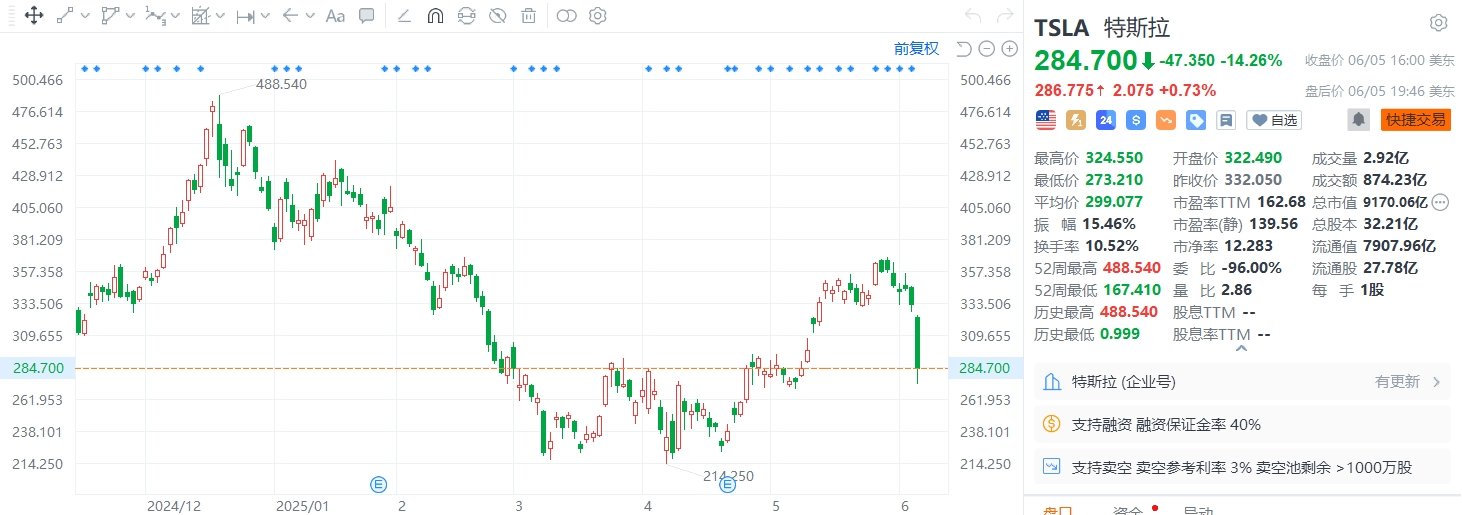Open trend line tool dropdown arrow

tap(84, 16)
